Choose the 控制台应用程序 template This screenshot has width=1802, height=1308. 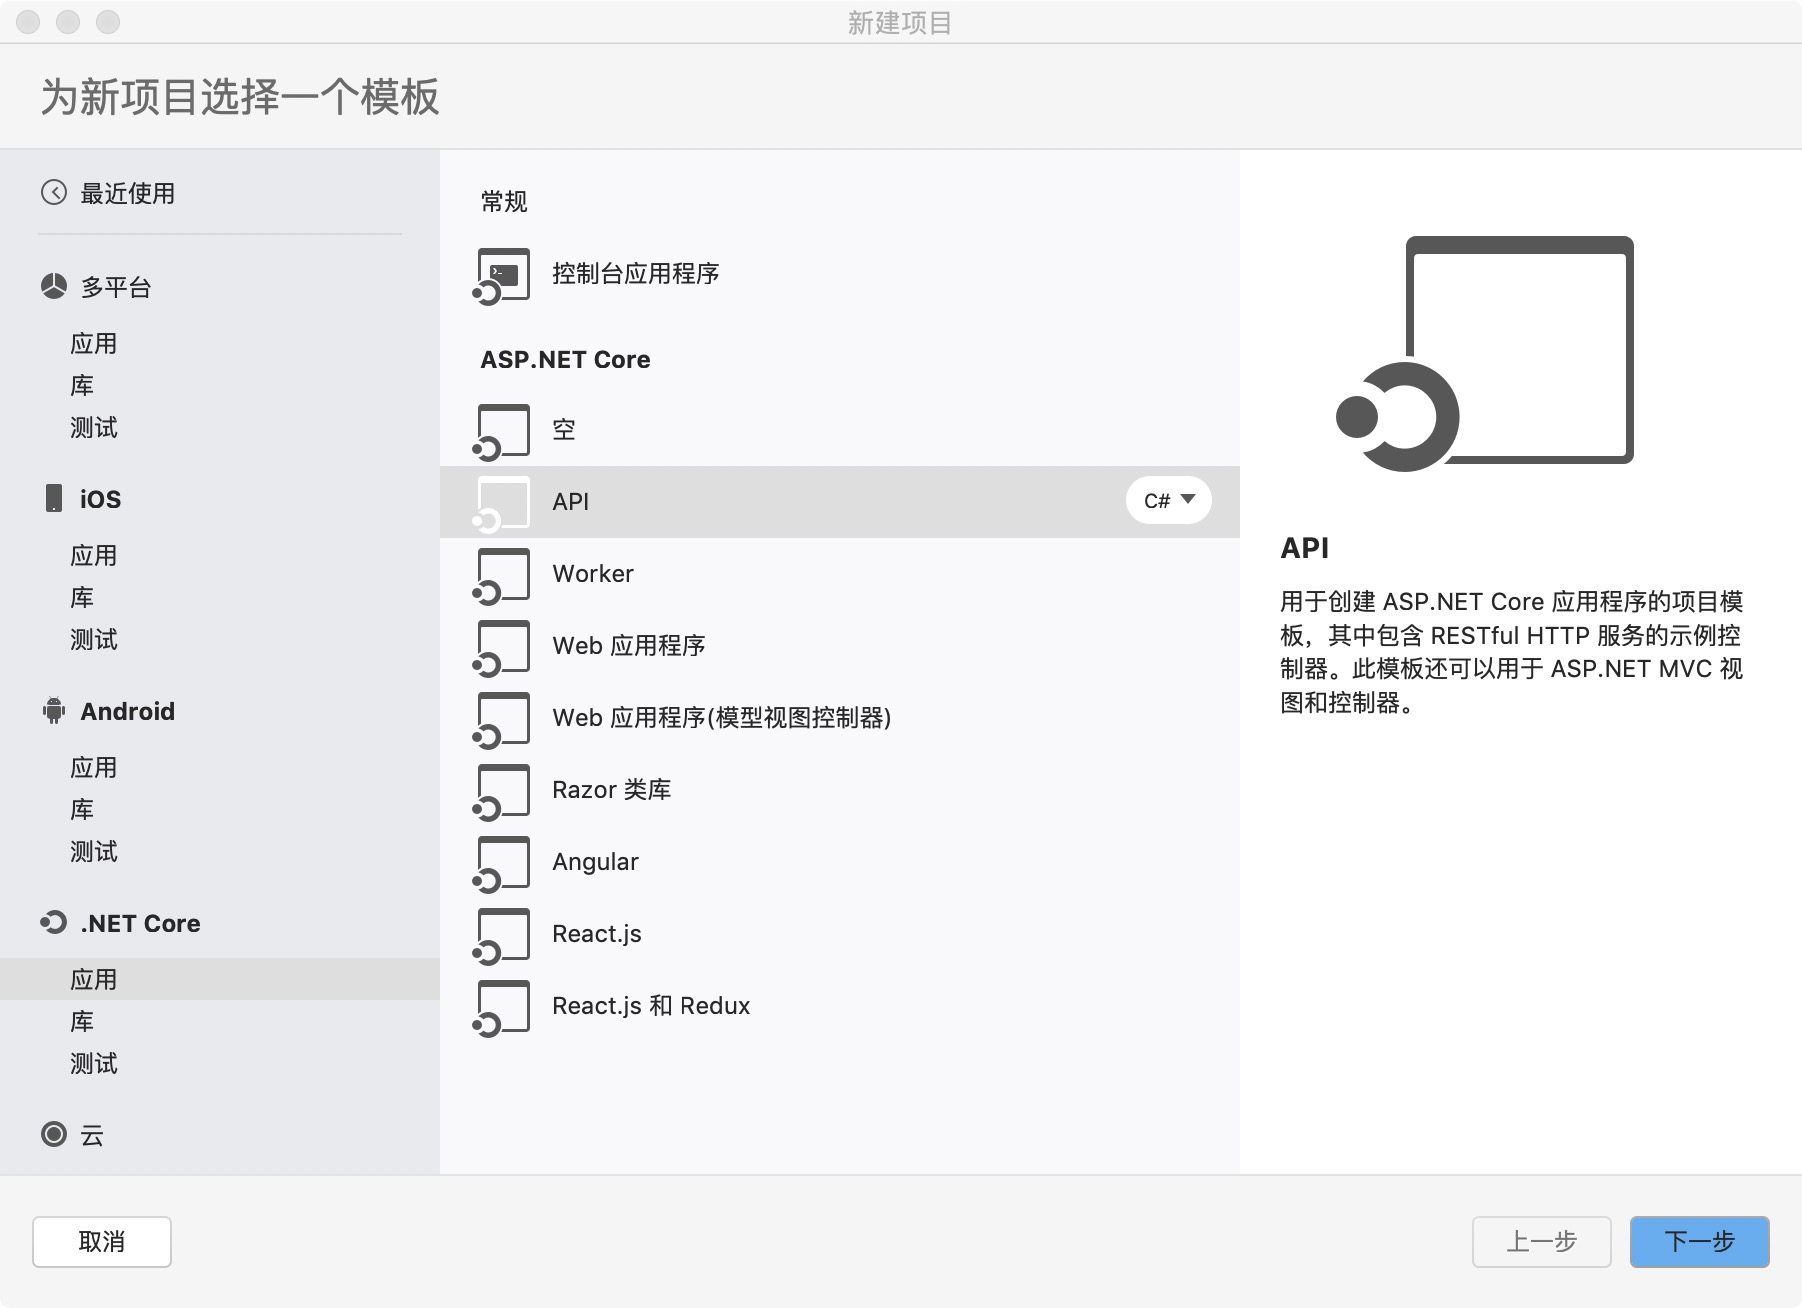pyautogui.click(x=840, y=274)
